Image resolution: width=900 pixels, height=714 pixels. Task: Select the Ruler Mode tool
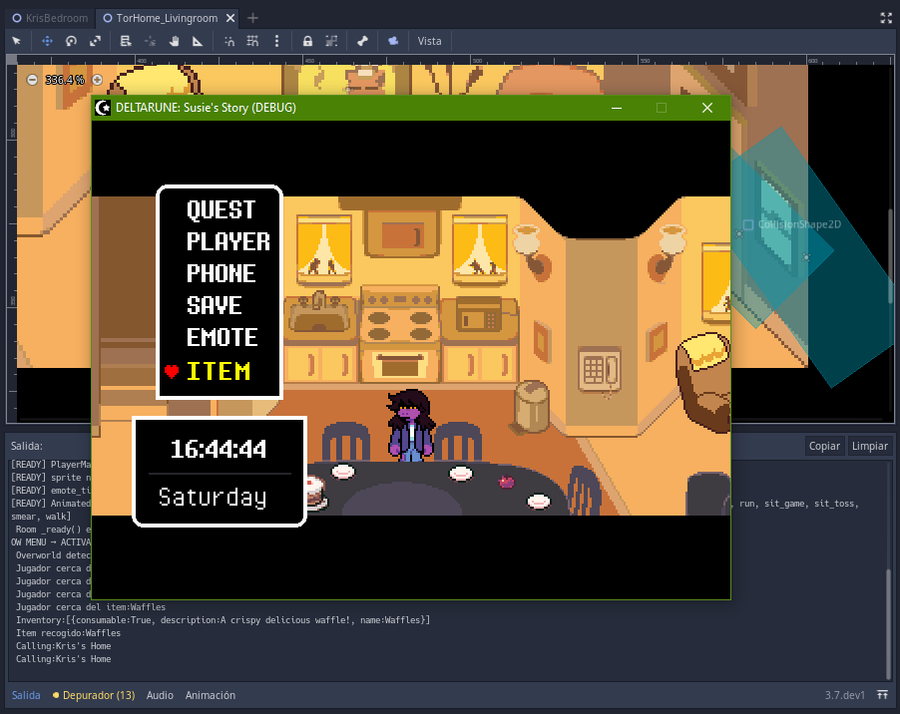(x=197, y=41)
